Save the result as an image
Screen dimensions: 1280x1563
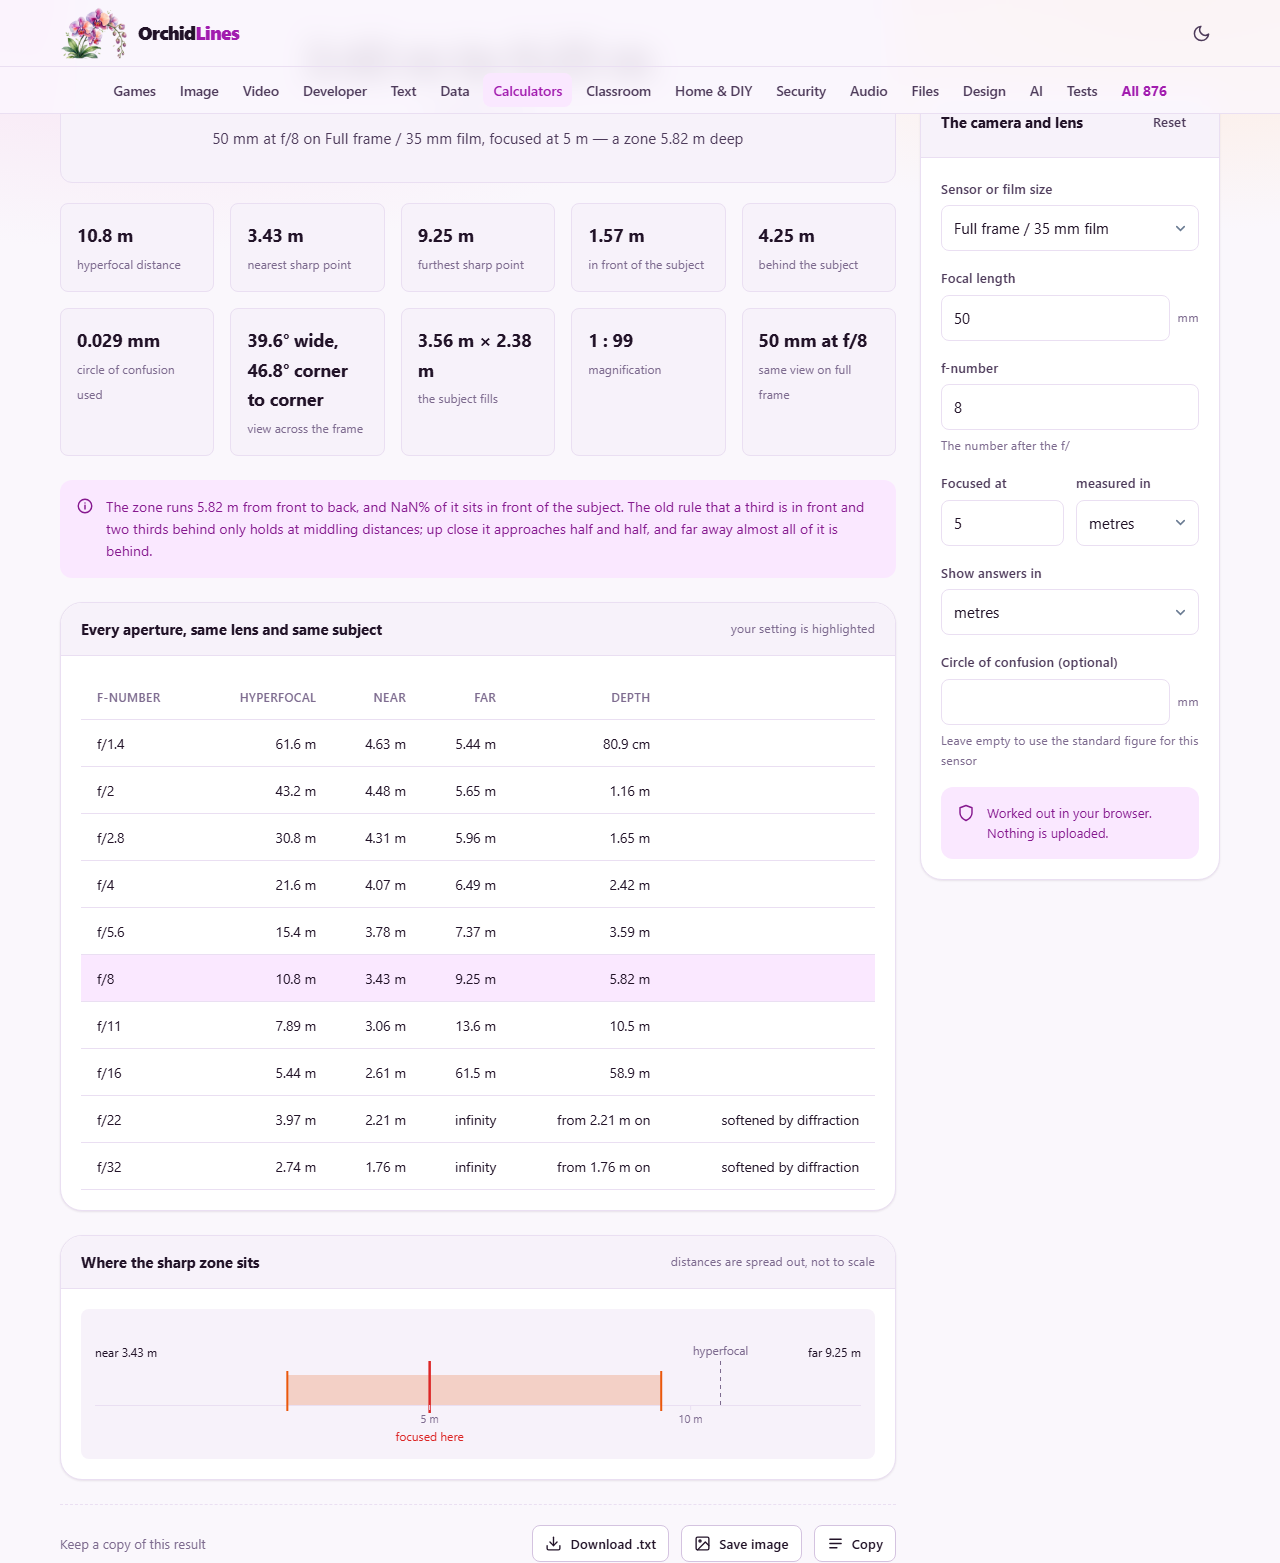[741, 1544]
